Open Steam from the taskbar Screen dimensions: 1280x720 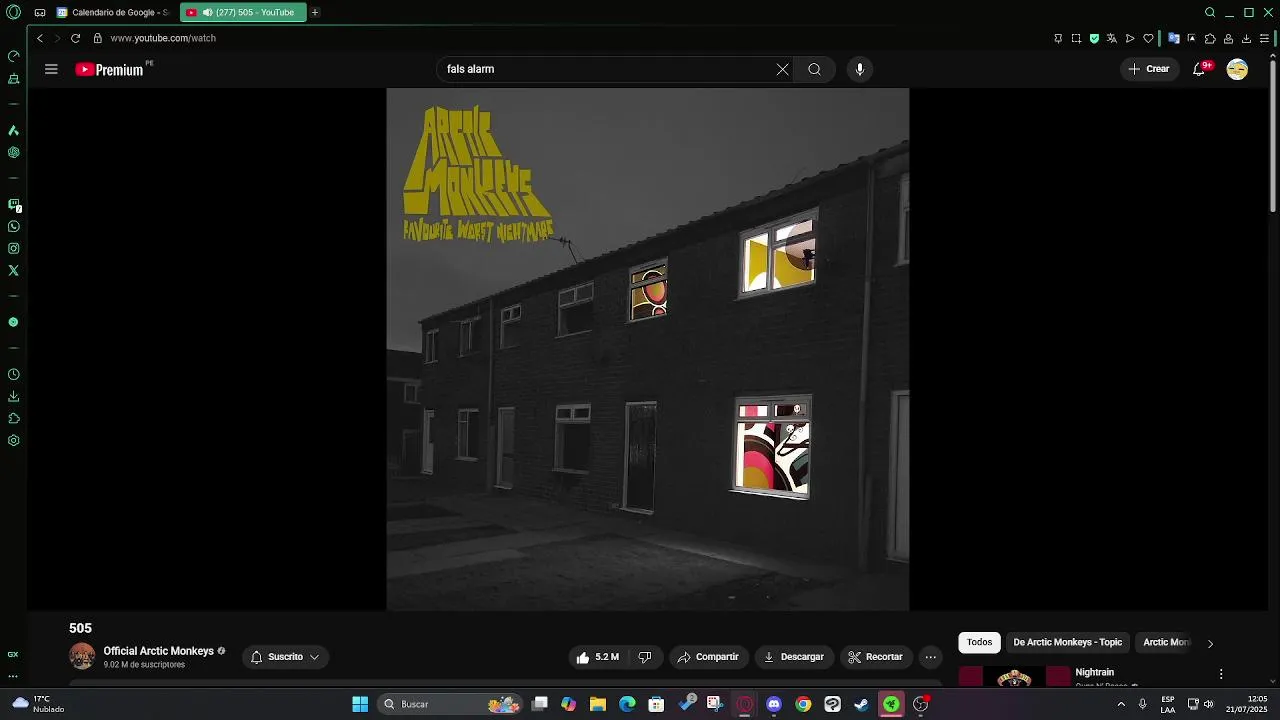click(862, 704)
